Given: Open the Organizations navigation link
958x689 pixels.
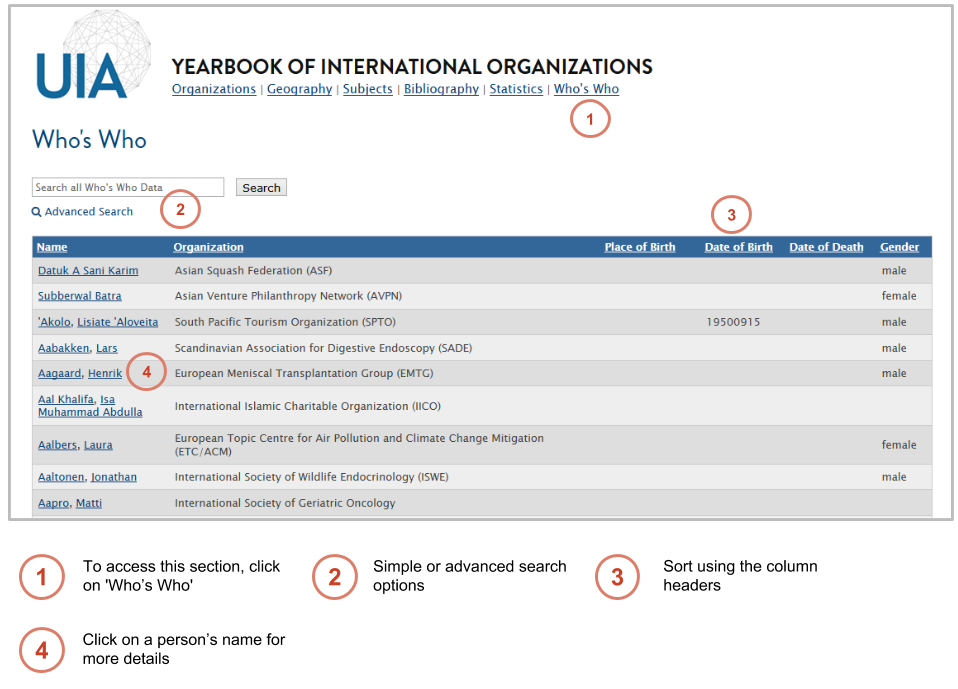Looking at the screenshot, I should coord(214,89).
